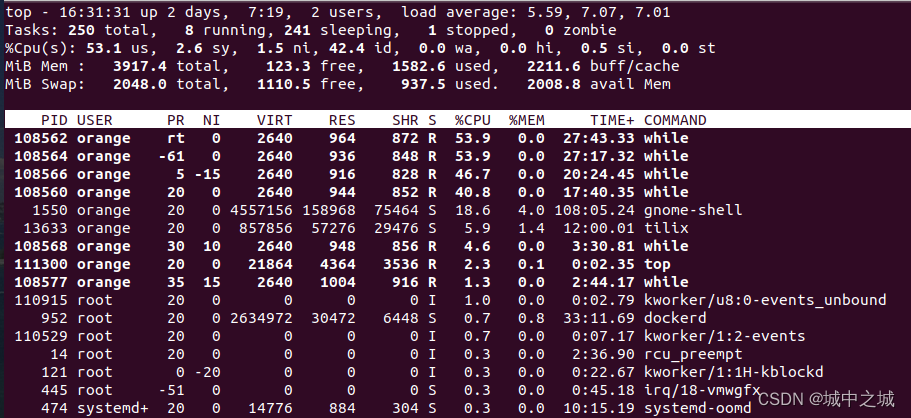Viewport: 911px width, 418px height.
Task: Click the COMMAND column header
Action: click(675, 120)
